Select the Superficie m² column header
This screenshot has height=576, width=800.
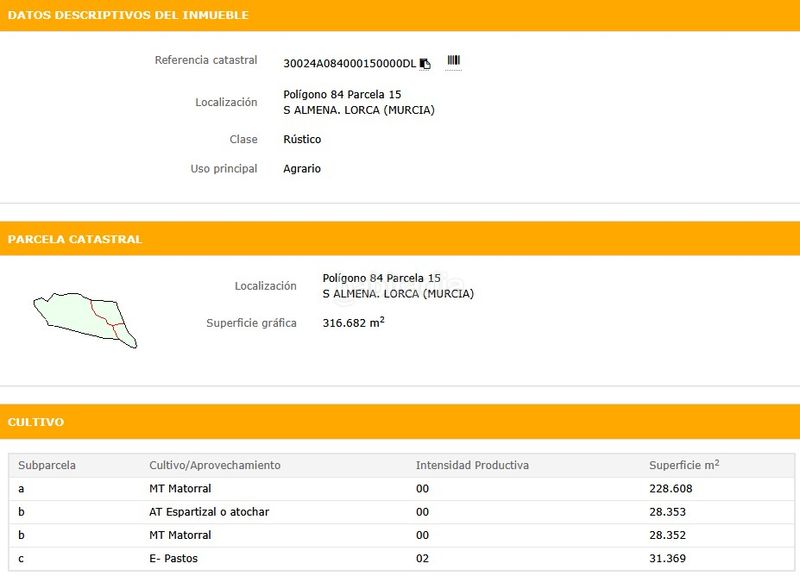[x=684, y=465]
